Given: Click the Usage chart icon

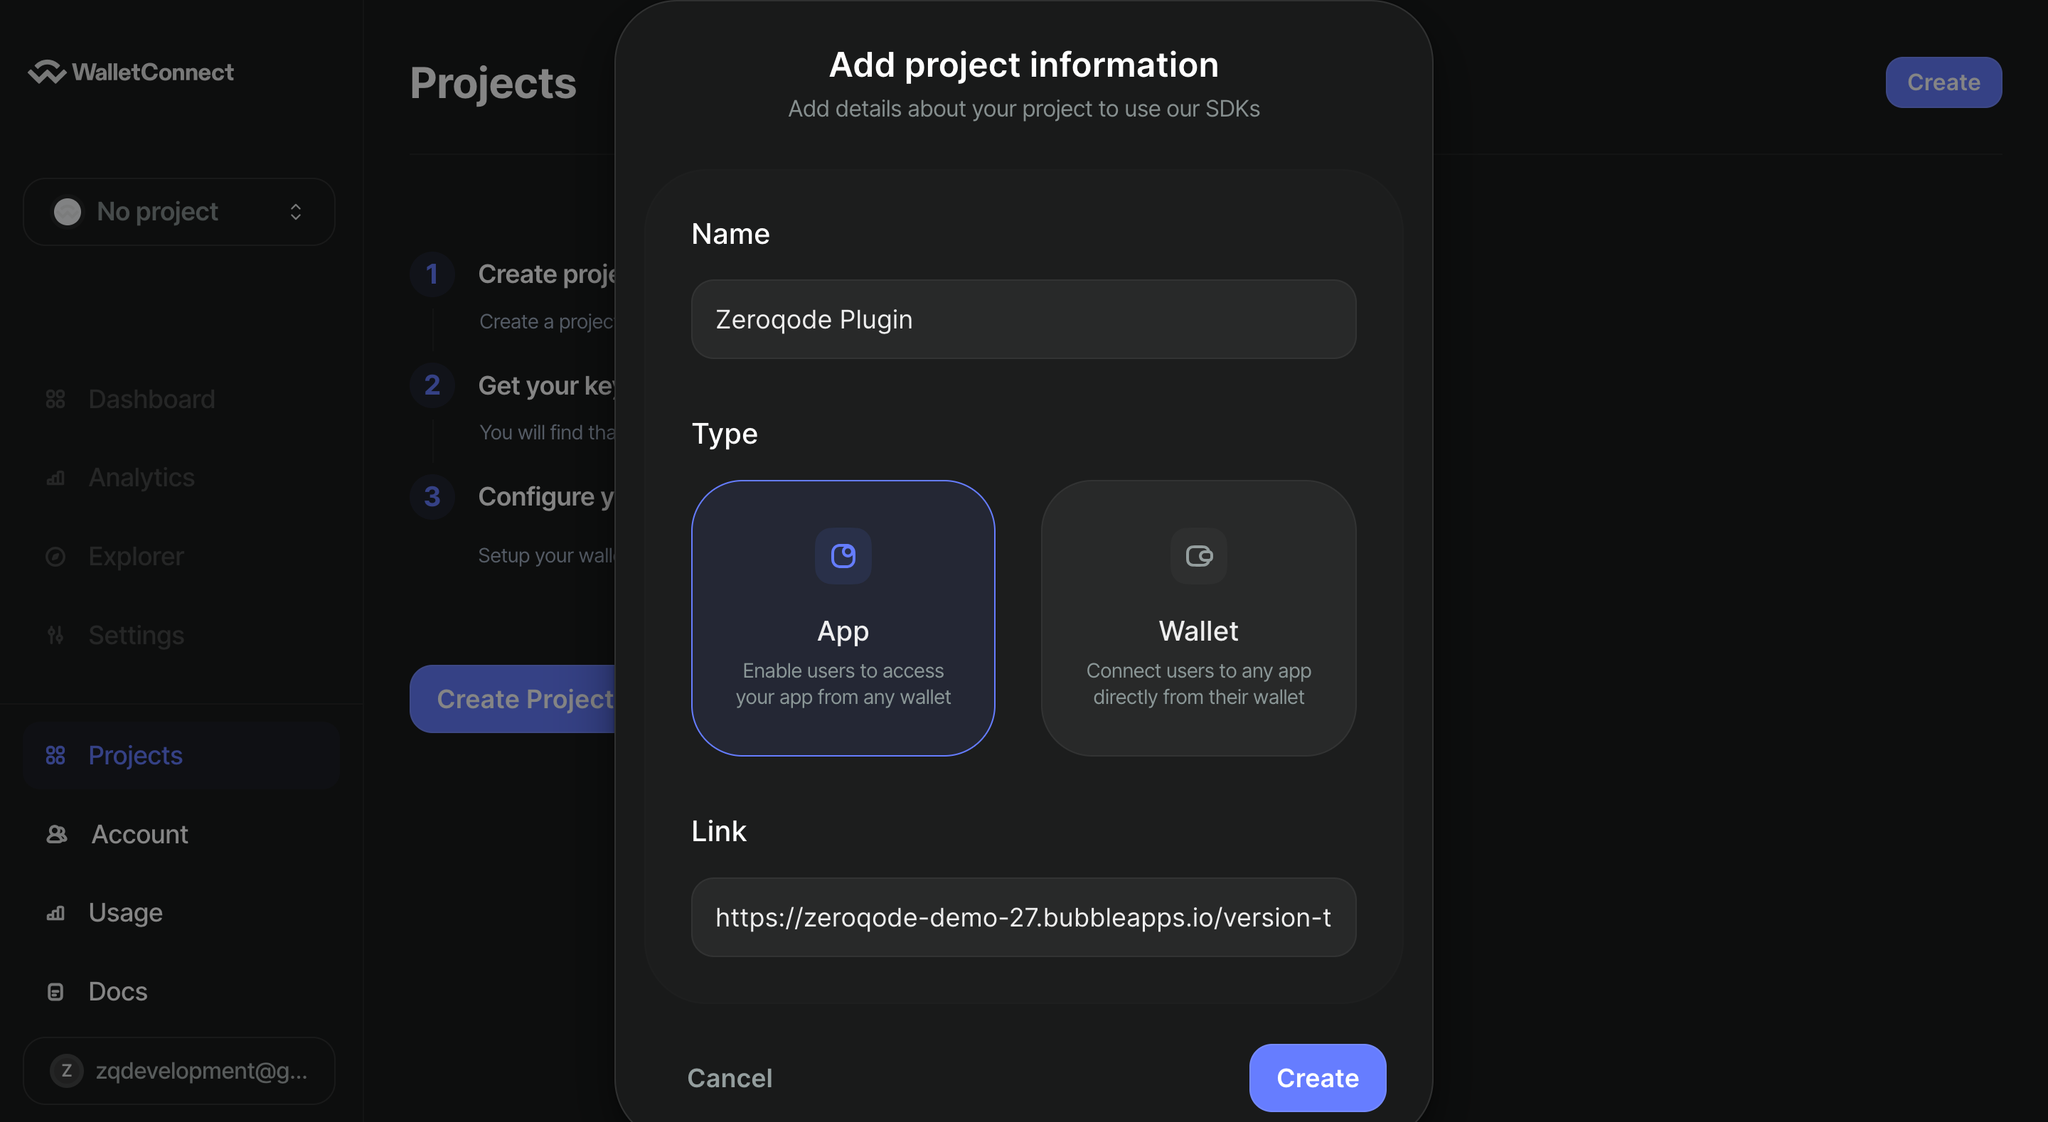Looking at the screenshot, I should pos(56,913).
